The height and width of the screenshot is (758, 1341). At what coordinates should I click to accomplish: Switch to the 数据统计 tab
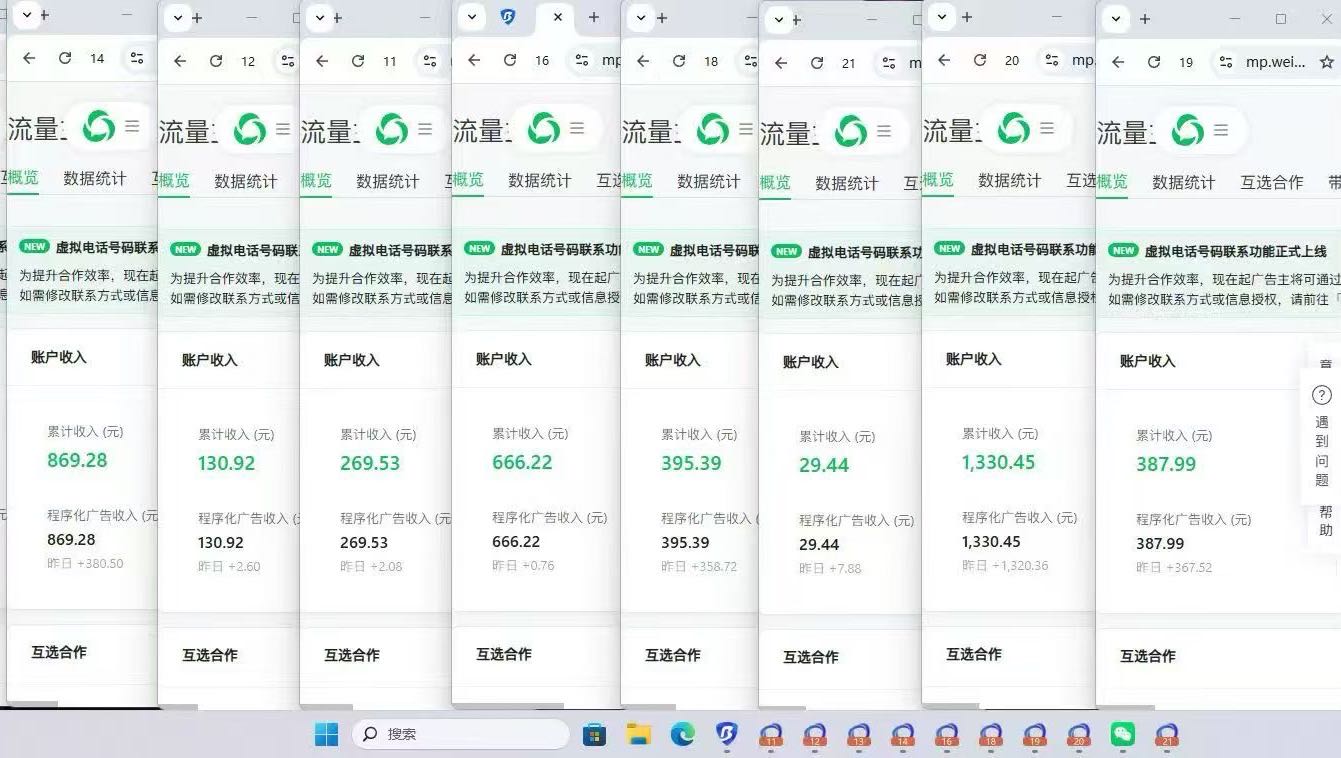pyautogui.click(x=1182, y=183)
